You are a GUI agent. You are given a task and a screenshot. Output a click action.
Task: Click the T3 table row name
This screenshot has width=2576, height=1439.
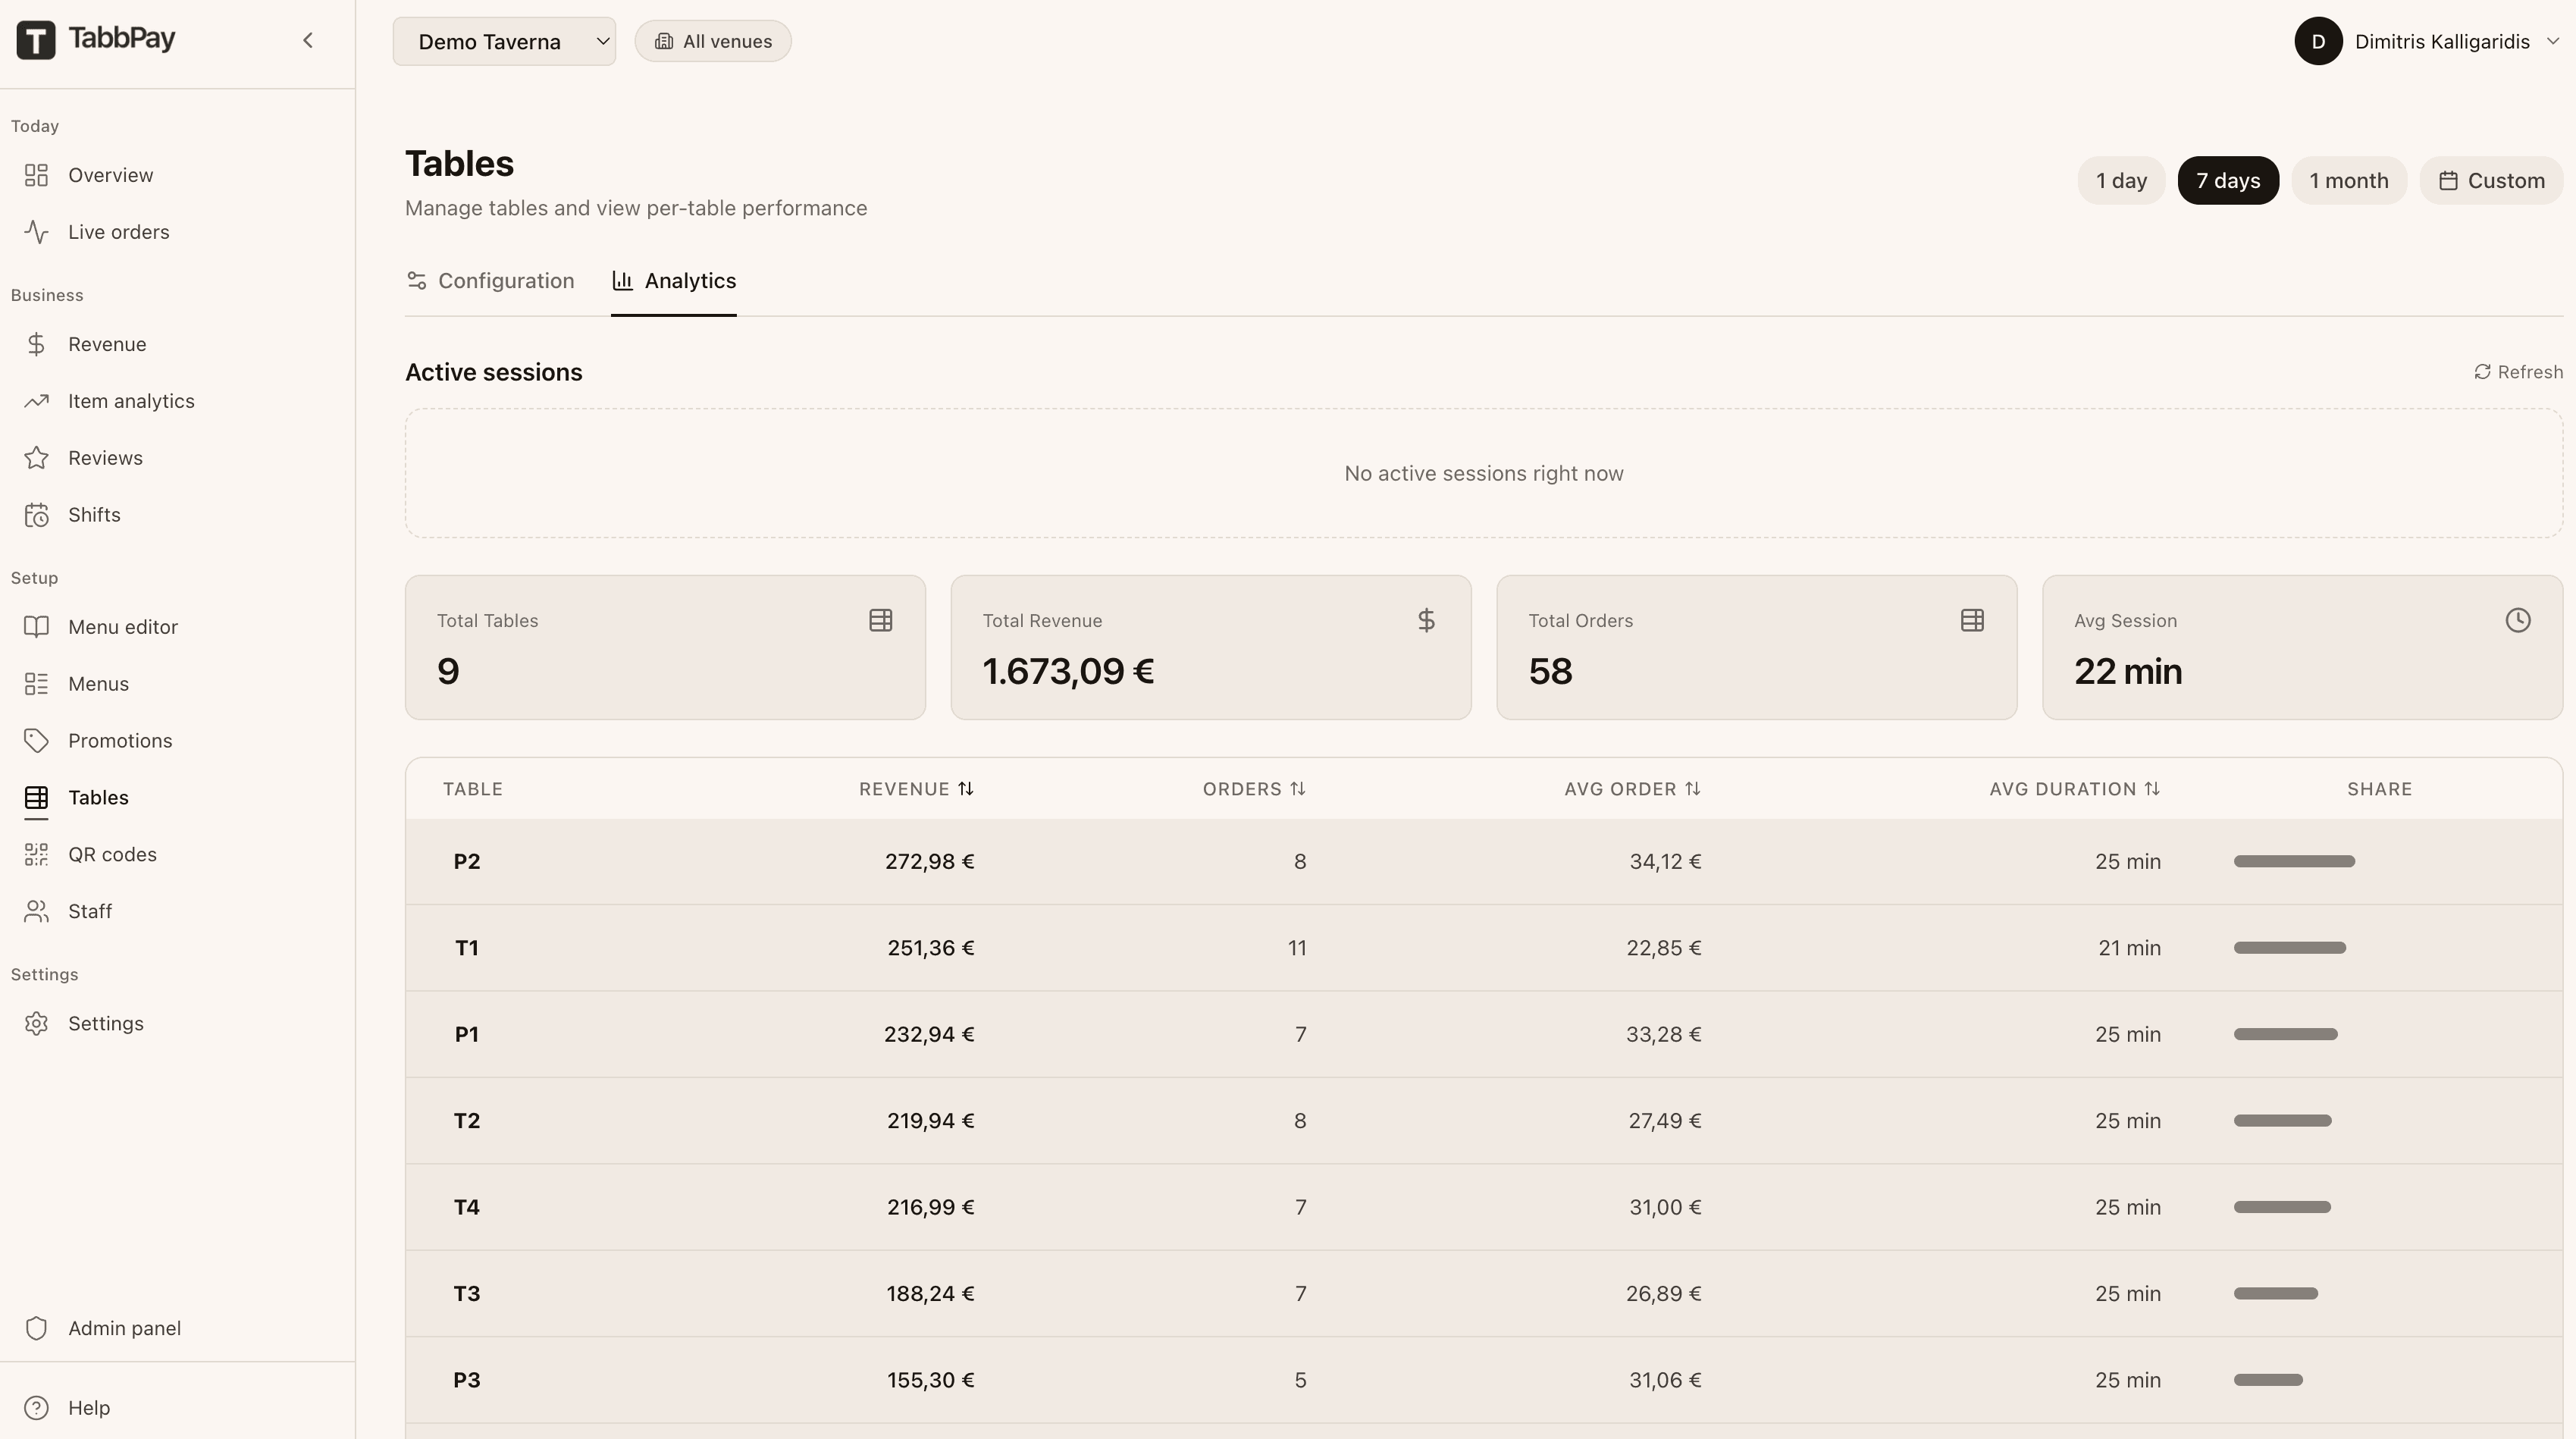(x=467, y=1294)
